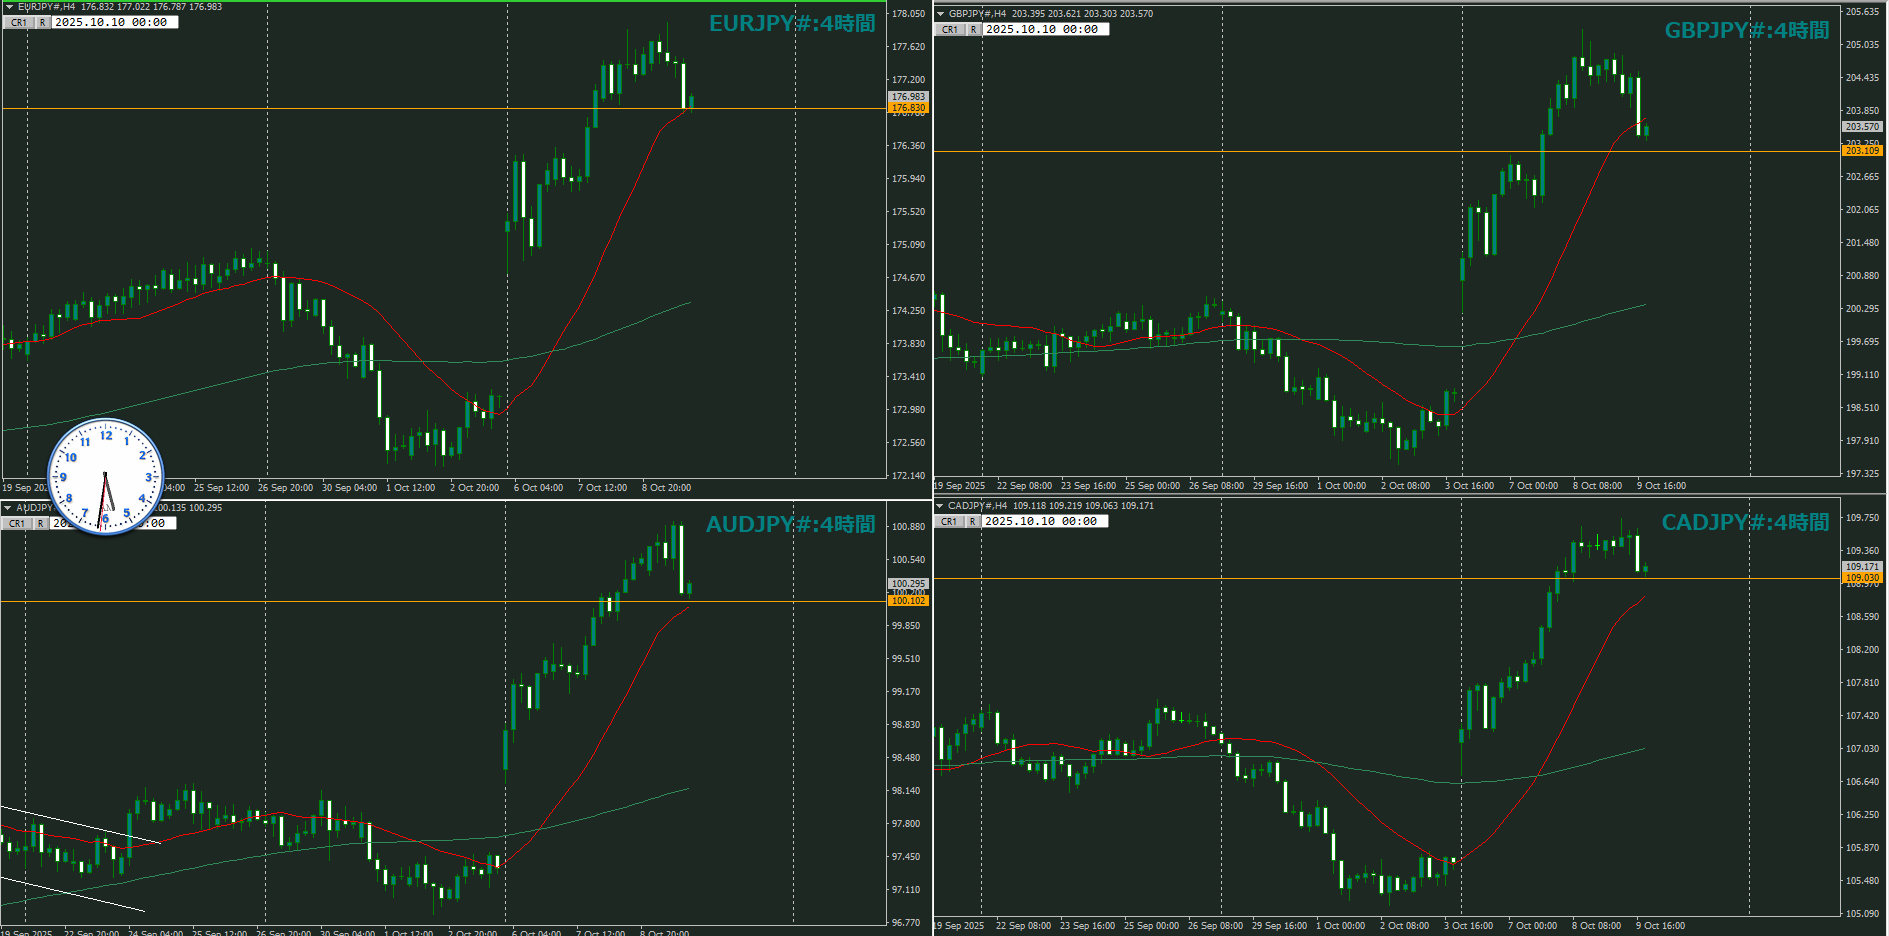Expand the EURJPY chart dropdown triangle
Image resolution: width=1889 pixels, height=936 pixels.
[x=9, y=7]
